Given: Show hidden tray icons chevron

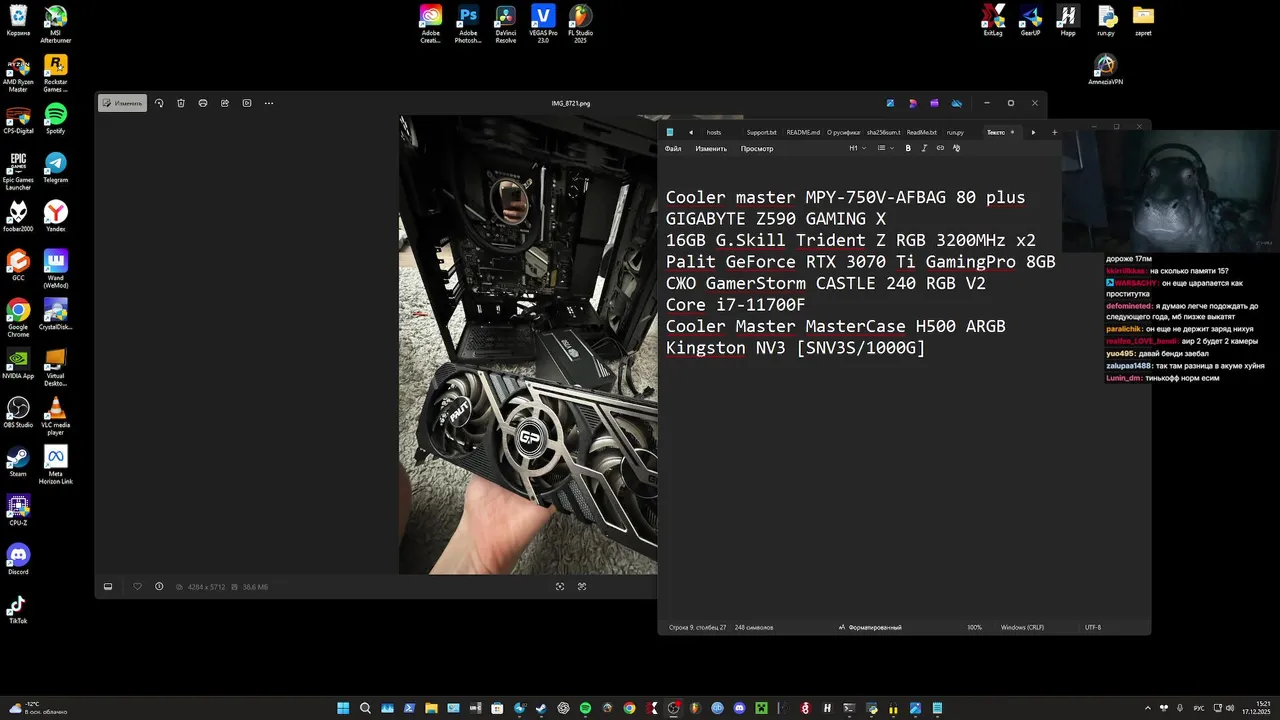Looking at the screenshot, I should (x=1148, y=708).
